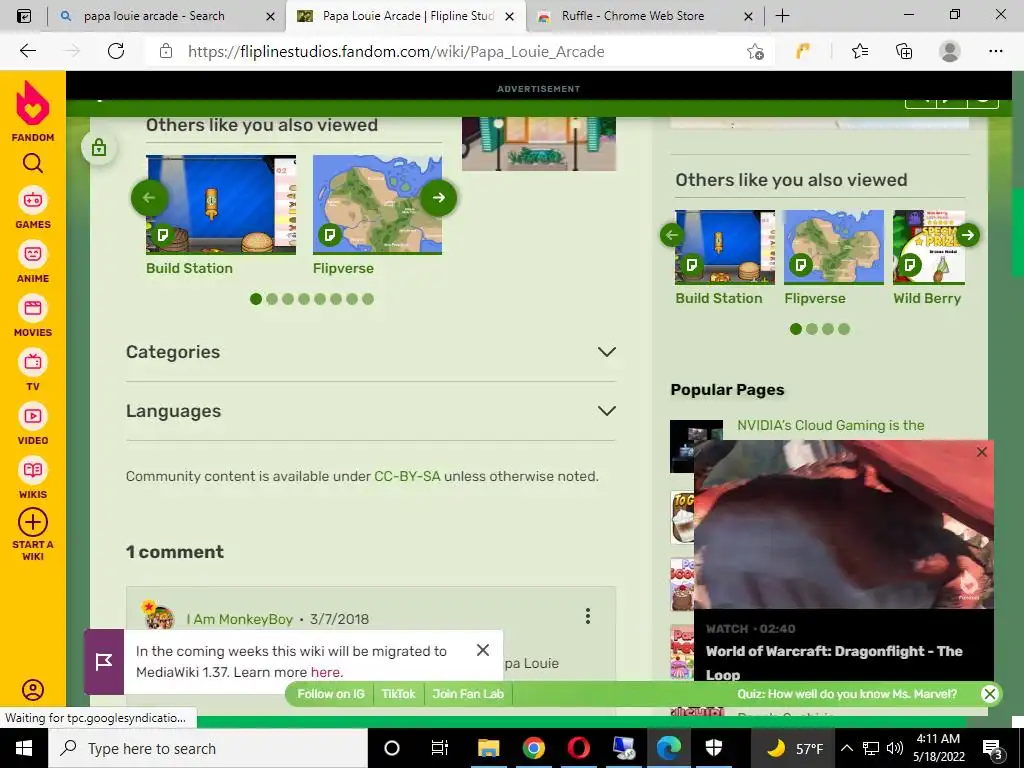Open Flipverse map thumbnail in right rail
1024x768 pixels.
(833, 248)
